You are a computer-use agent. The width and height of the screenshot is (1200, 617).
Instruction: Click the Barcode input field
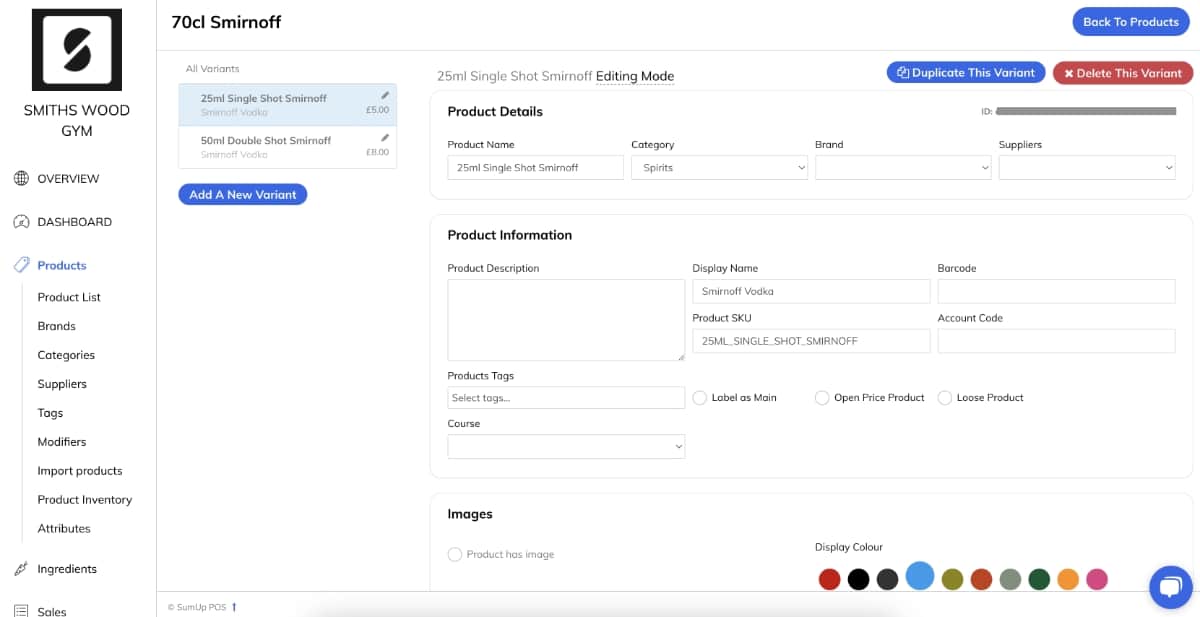pyautogui.click(x=1056, y=291)
